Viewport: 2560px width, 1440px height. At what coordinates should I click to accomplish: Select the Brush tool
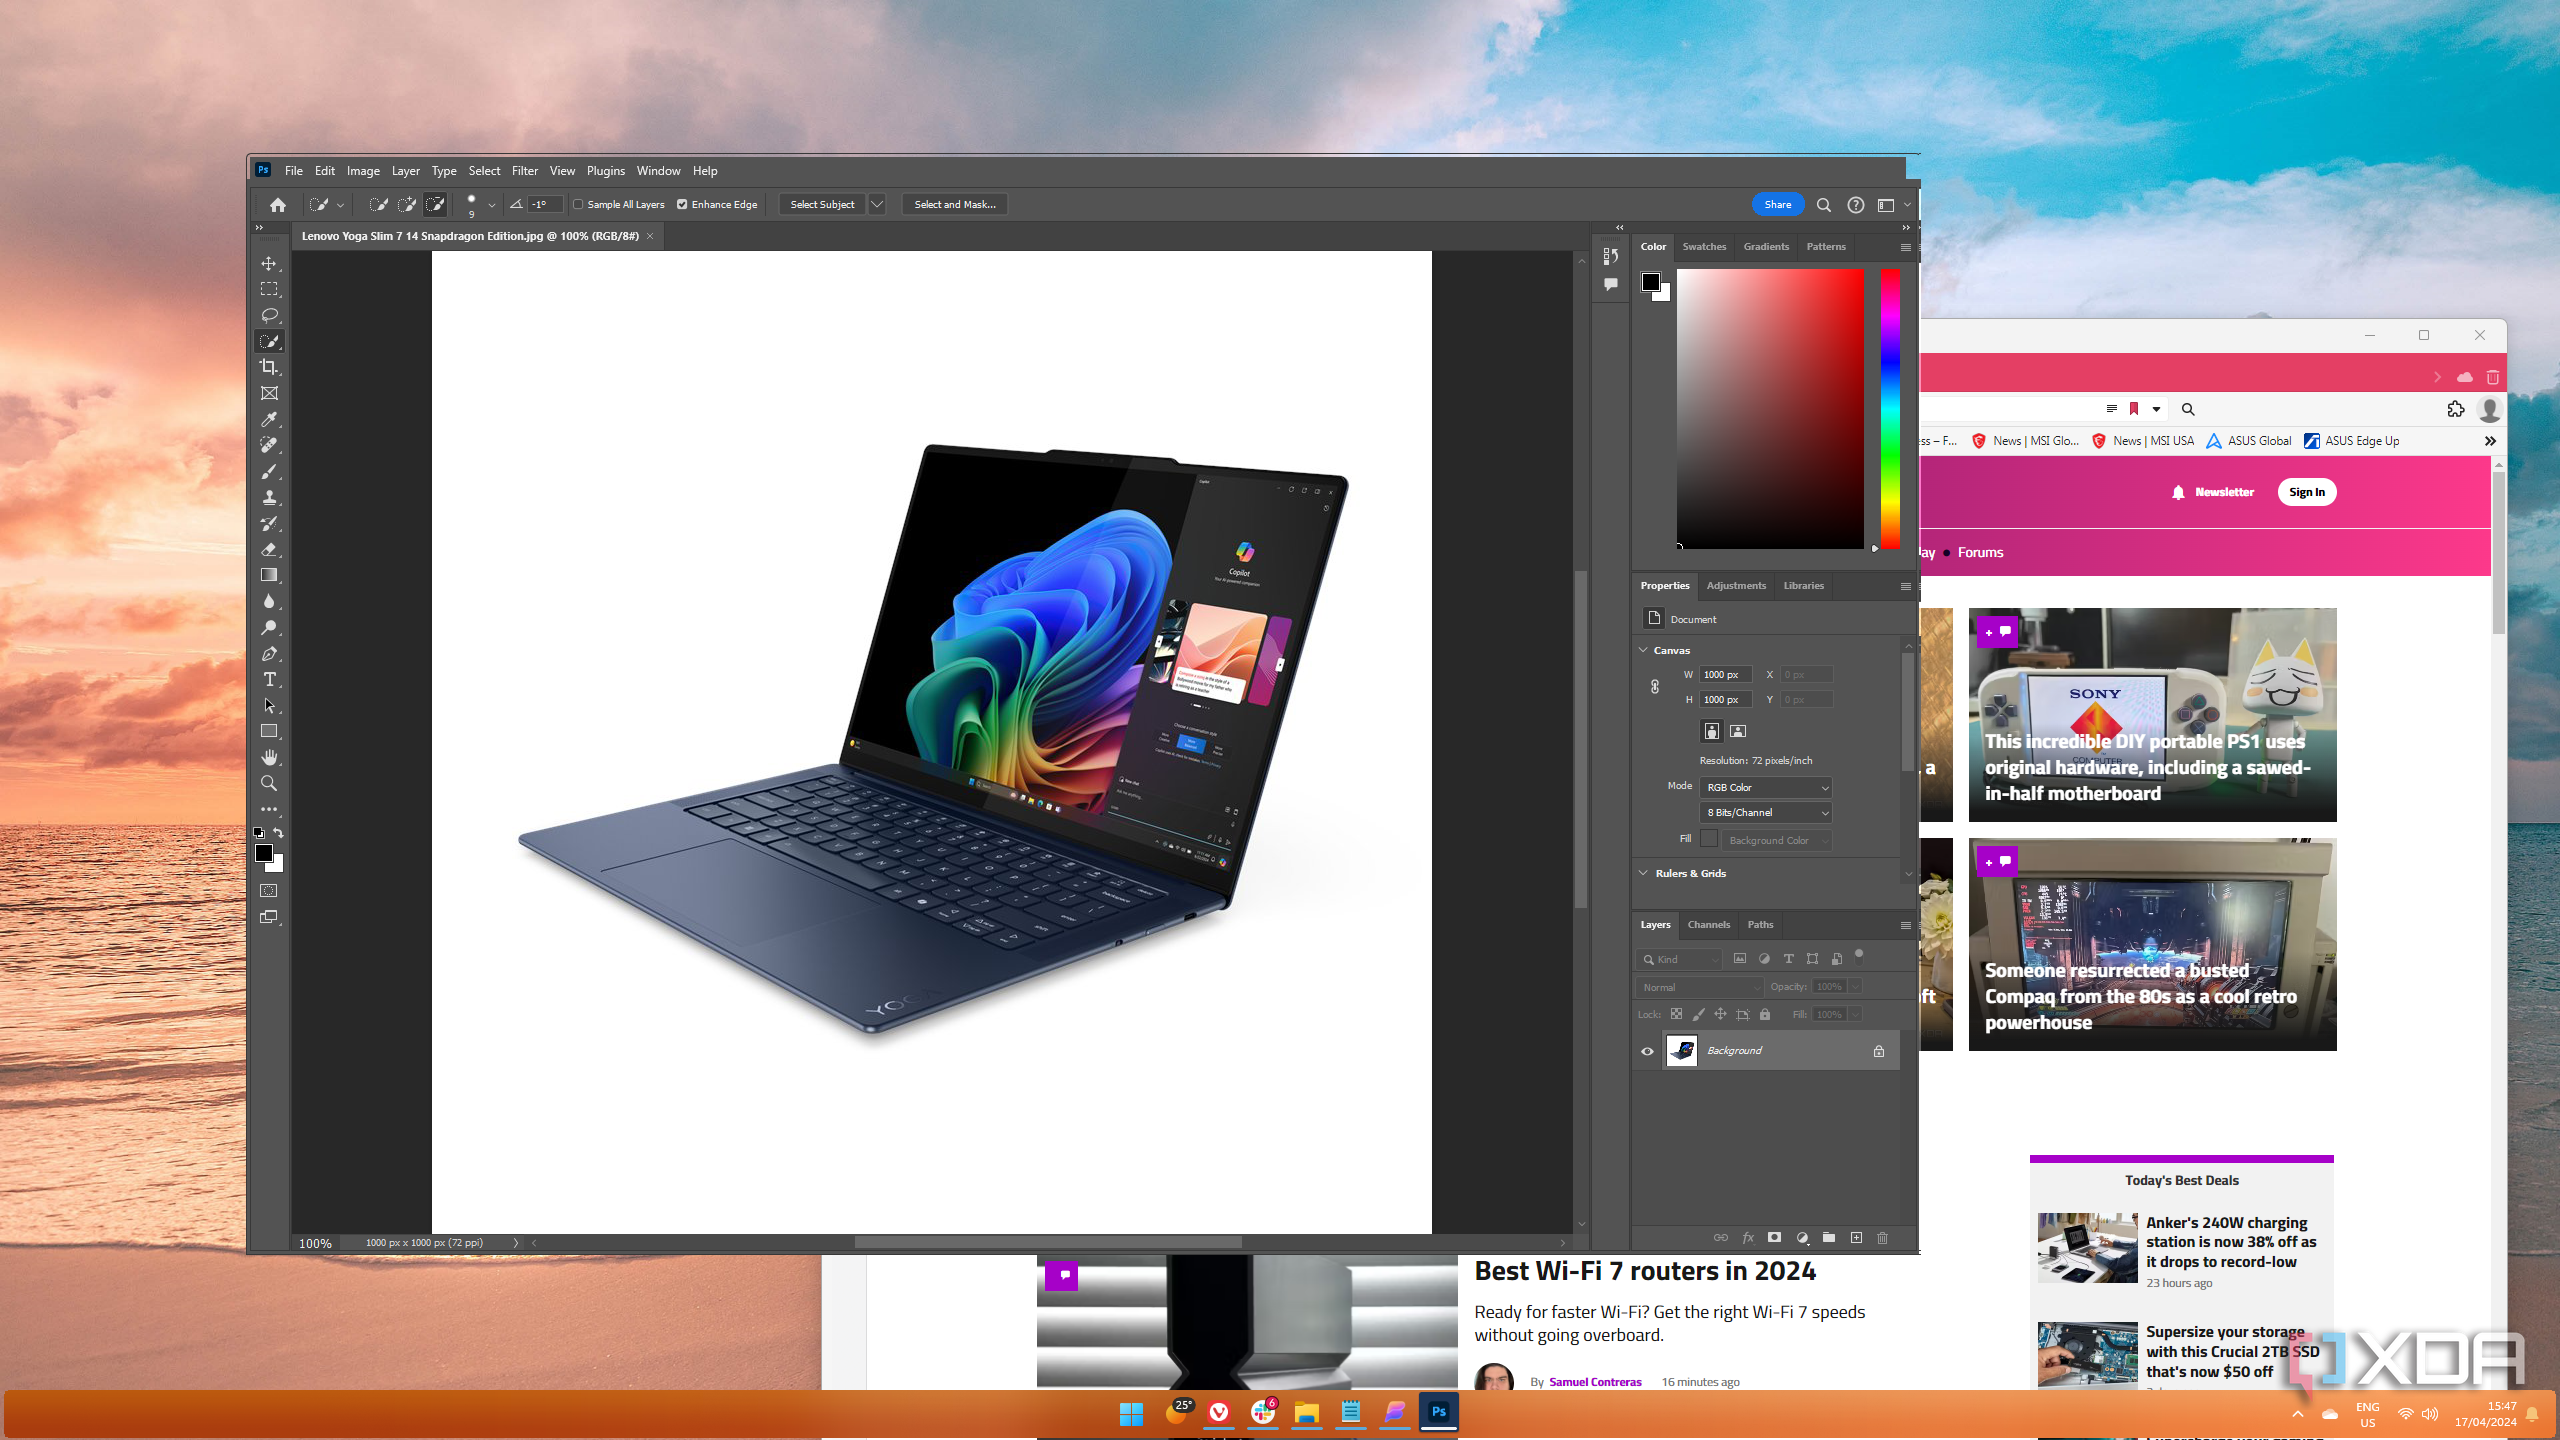tap(269, 471)
